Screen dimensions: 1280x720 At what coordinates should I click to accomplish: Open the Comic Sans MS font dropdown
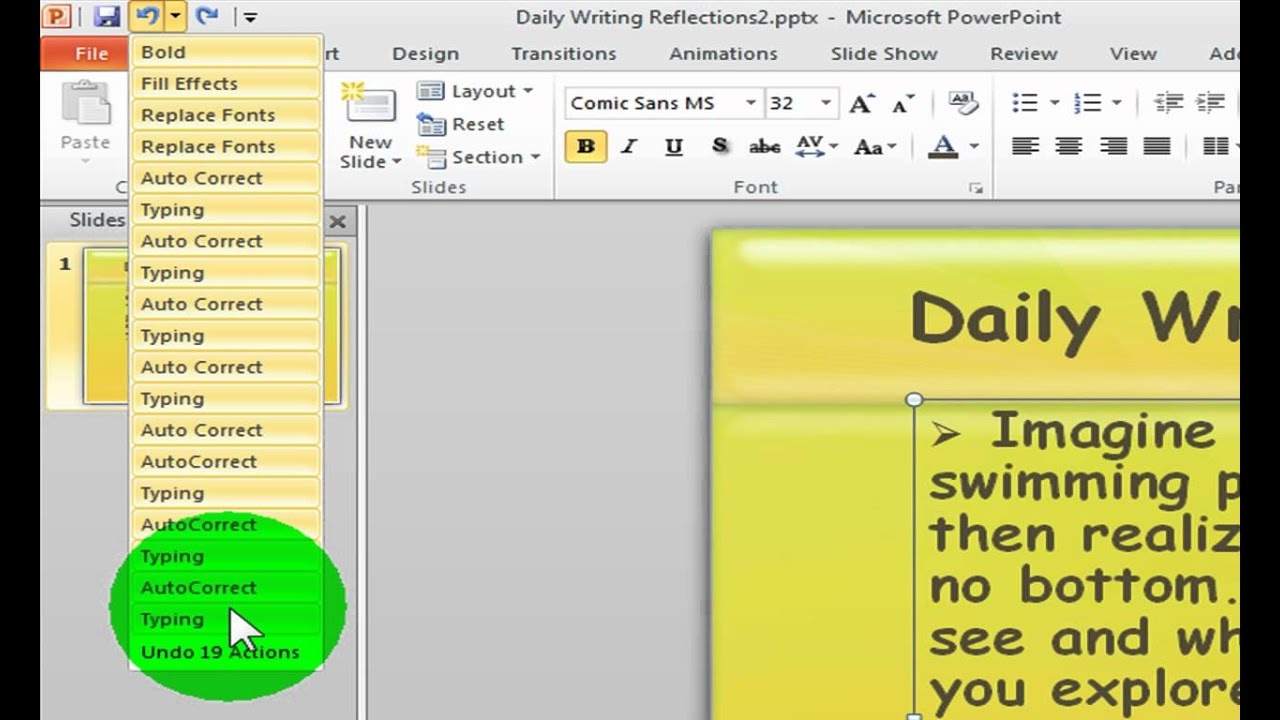coord(751,103)
